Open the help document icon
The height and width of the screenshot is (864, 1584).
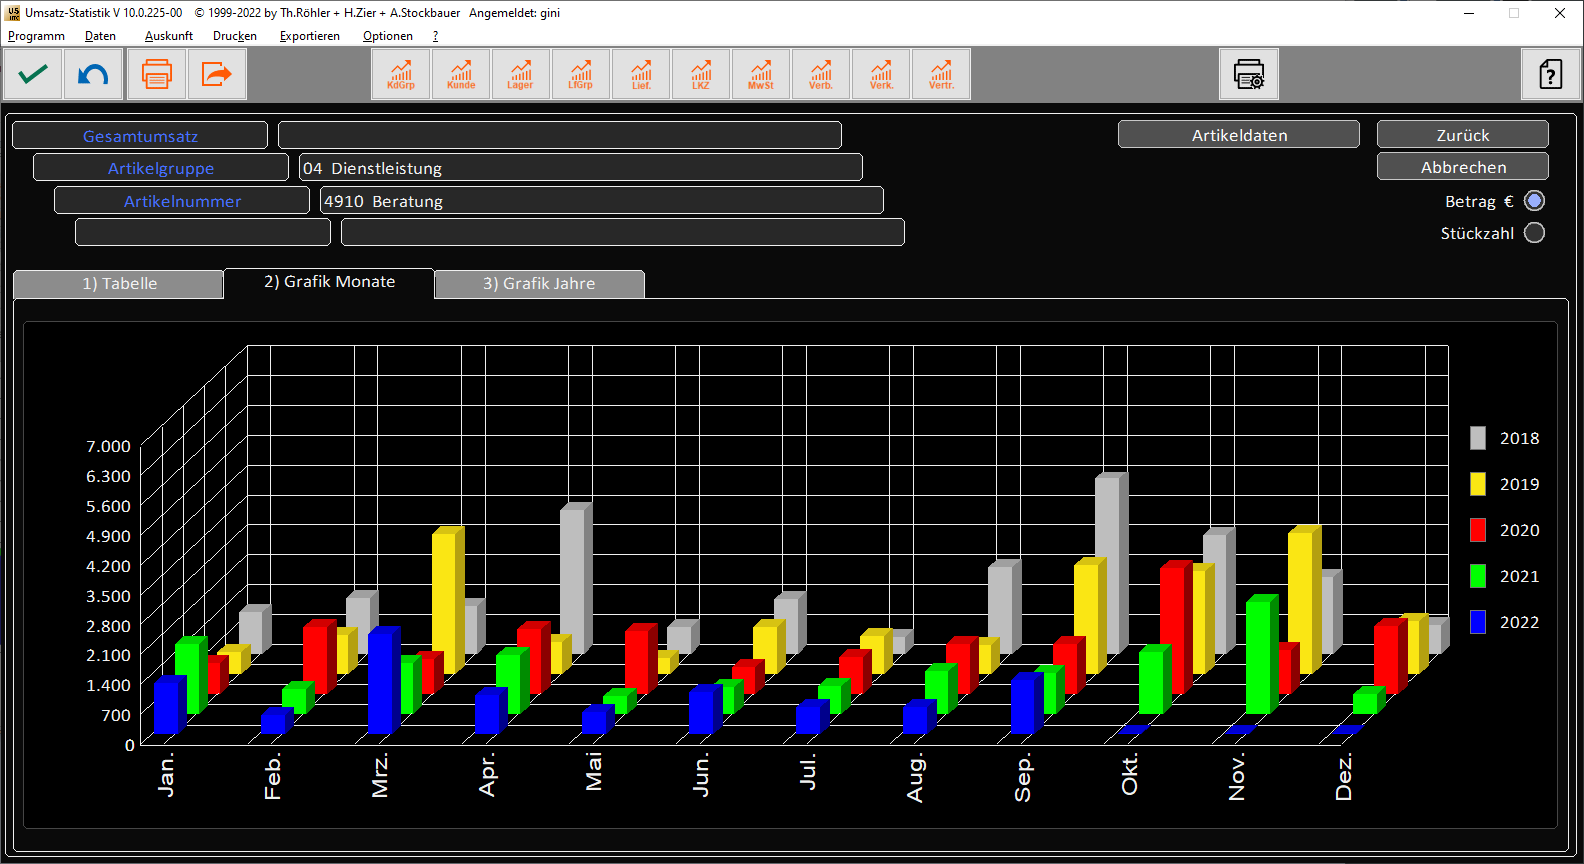click(1550, 74)
